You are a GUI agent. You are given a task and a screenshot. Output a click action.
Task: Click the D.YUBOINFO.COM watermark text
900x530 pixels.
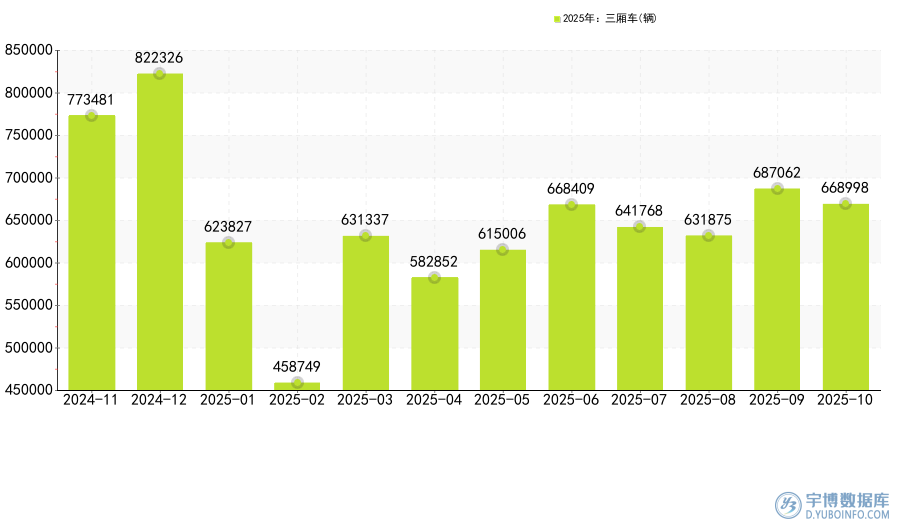(847, 515)
